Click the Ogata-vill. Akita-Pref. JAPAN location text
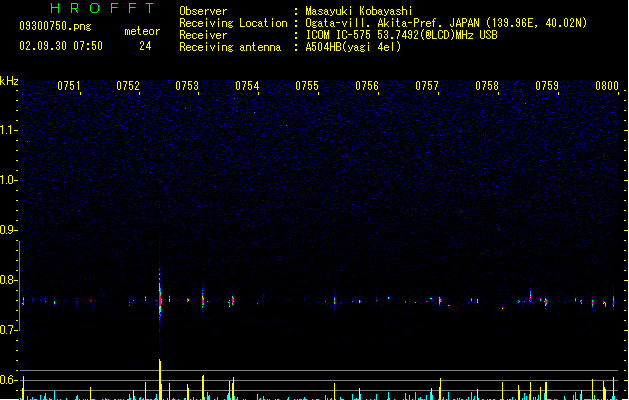This screenshot has width=629, height=400. (x=446, y=23)
